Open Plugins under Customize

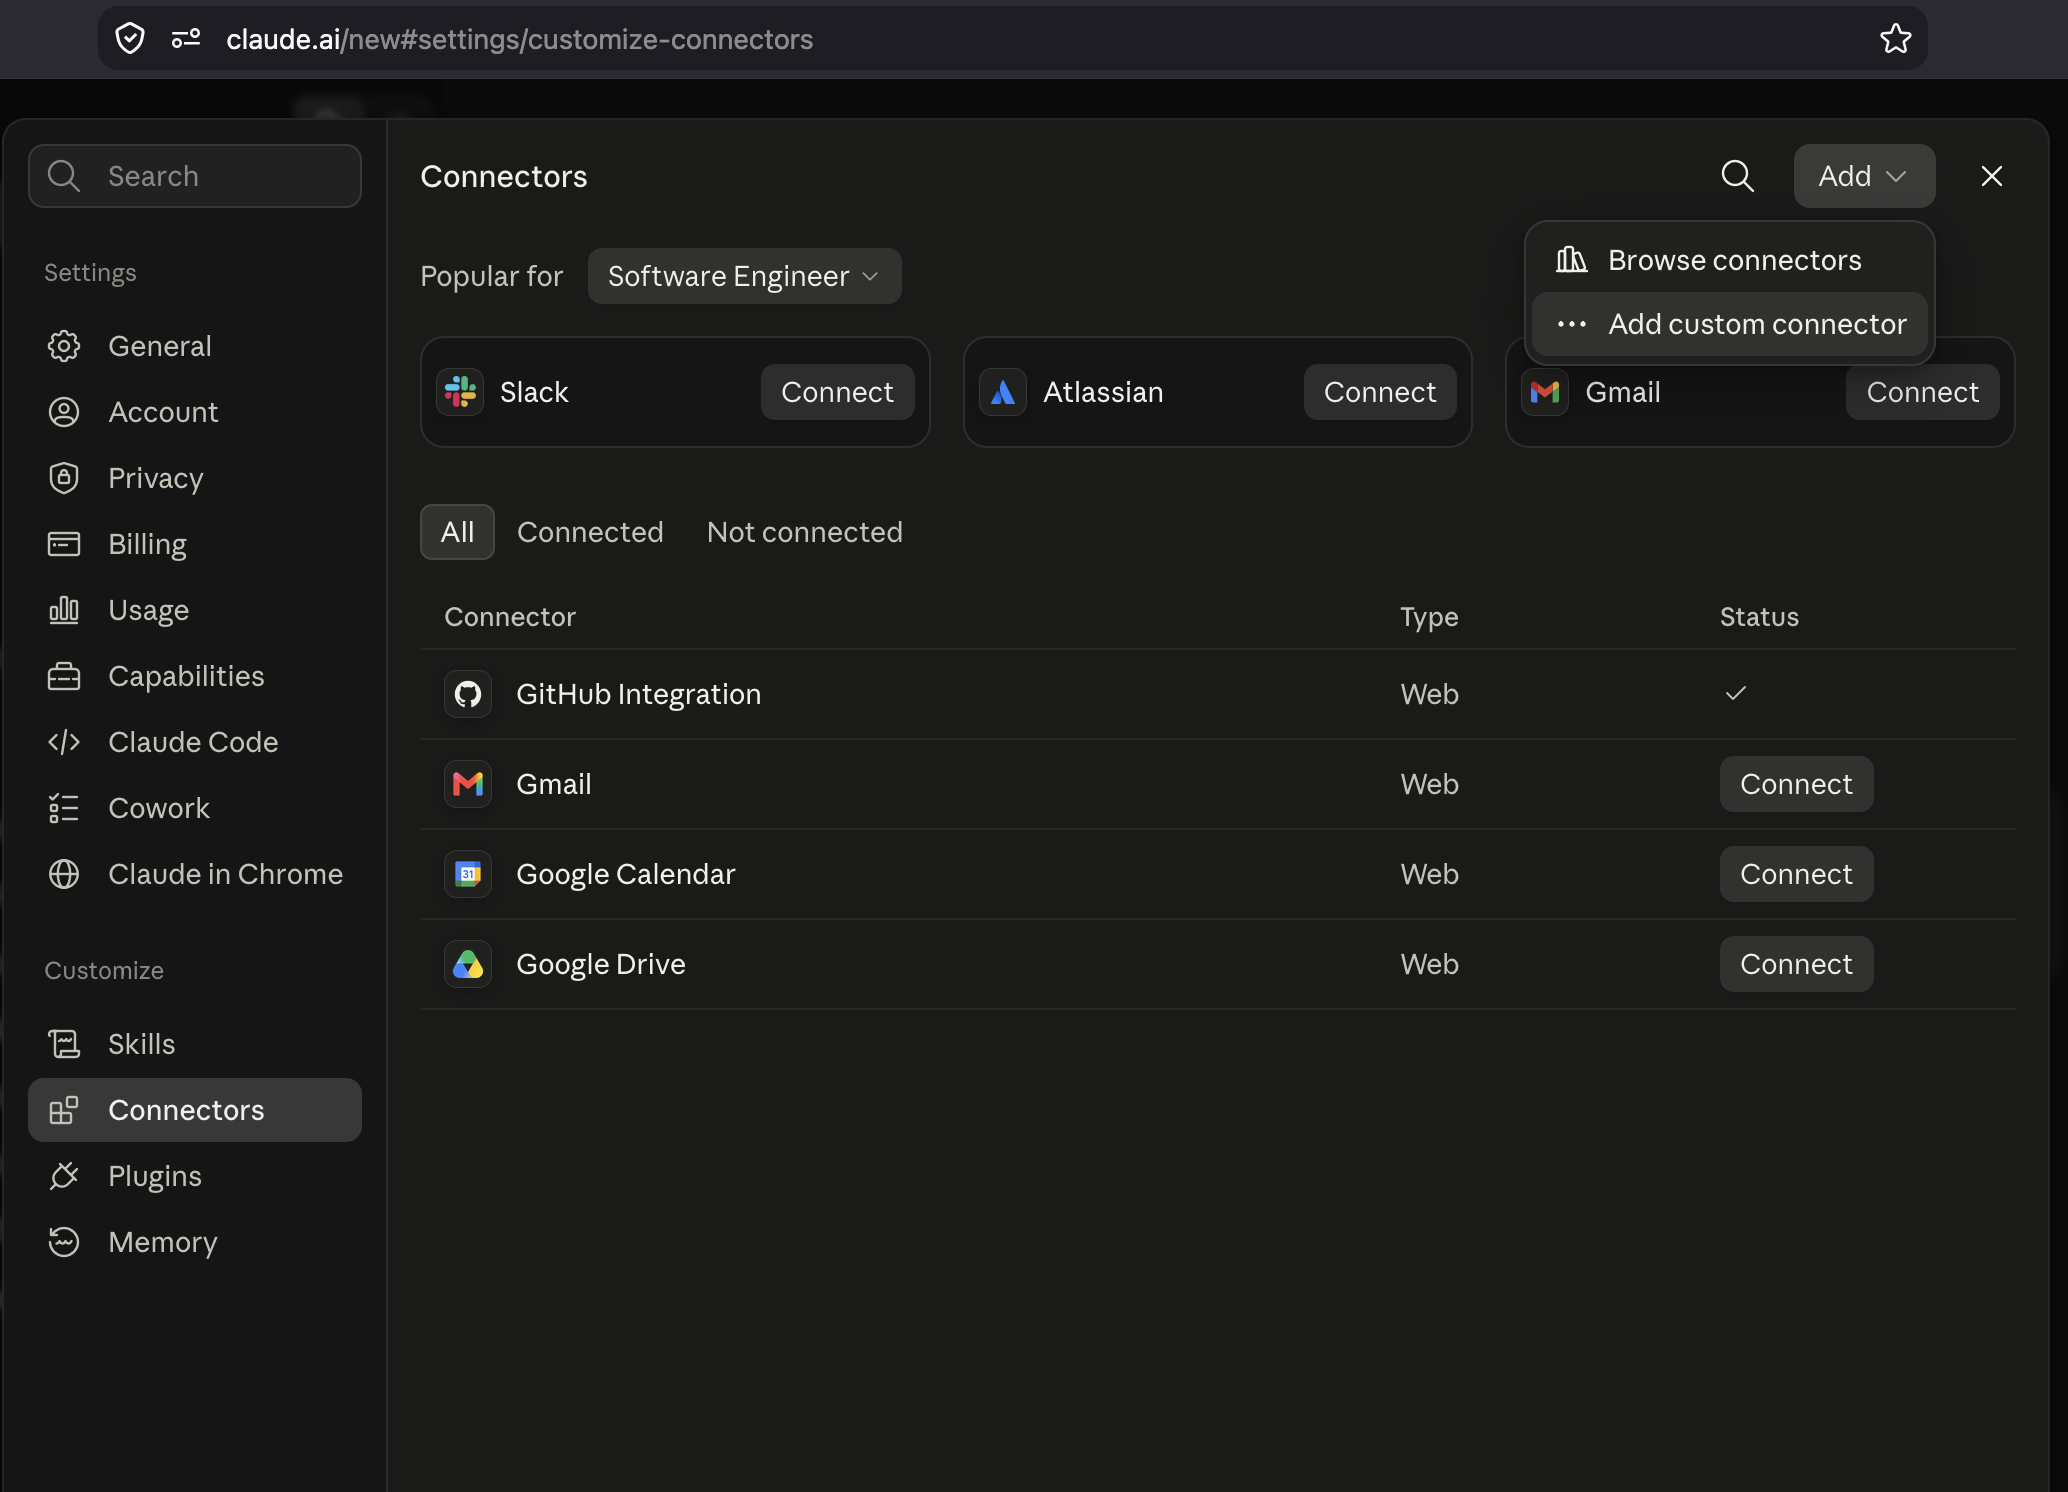pos(195,1176)
